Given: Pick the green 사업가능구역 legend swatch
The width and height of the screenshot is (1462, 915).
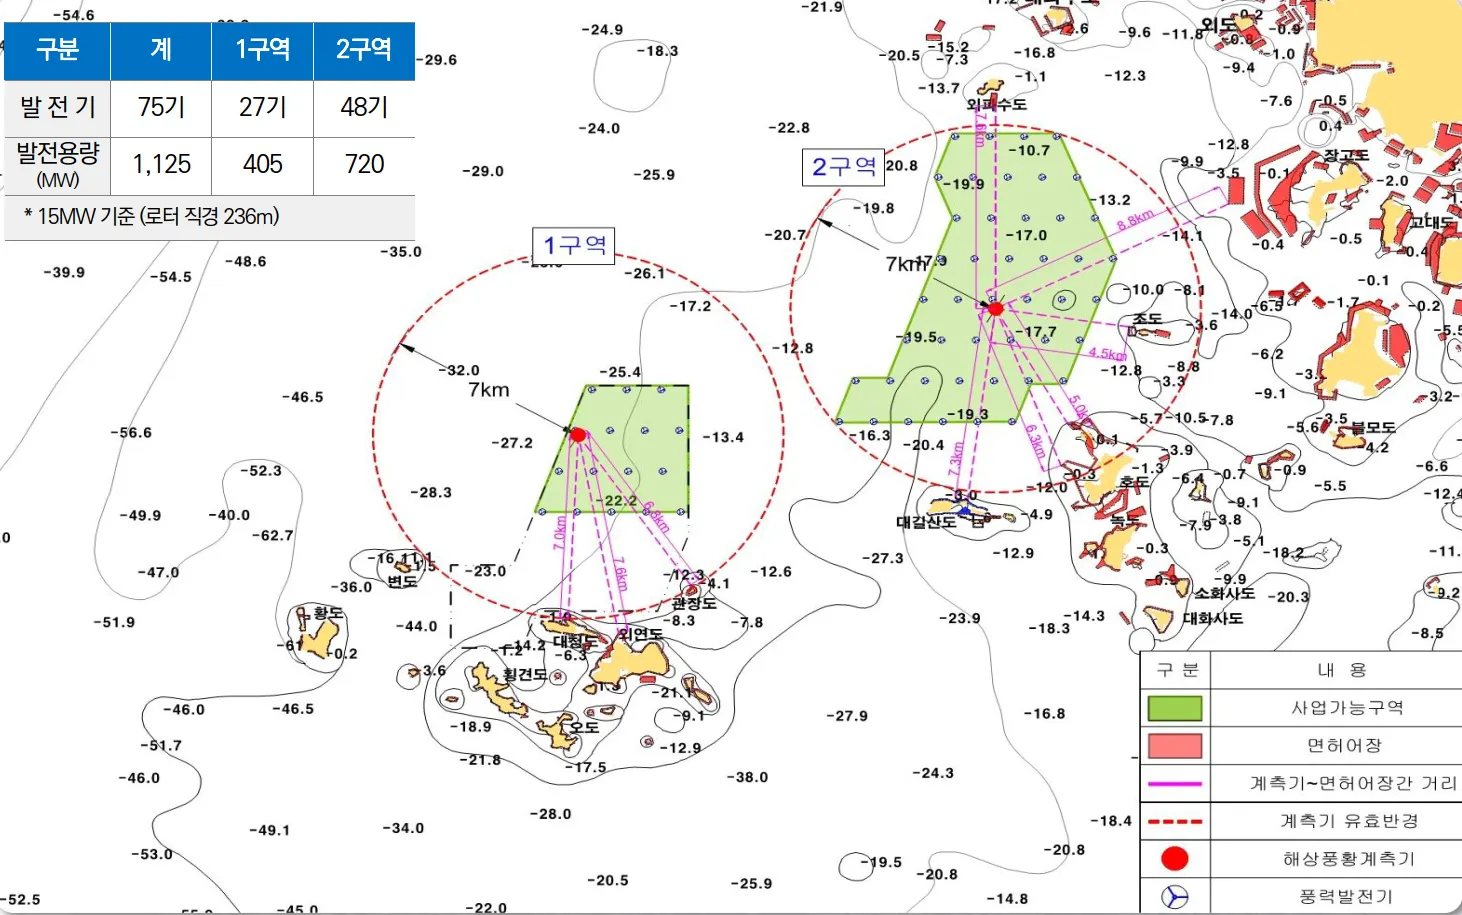Looking at the screenshot, I should 1175,709.
